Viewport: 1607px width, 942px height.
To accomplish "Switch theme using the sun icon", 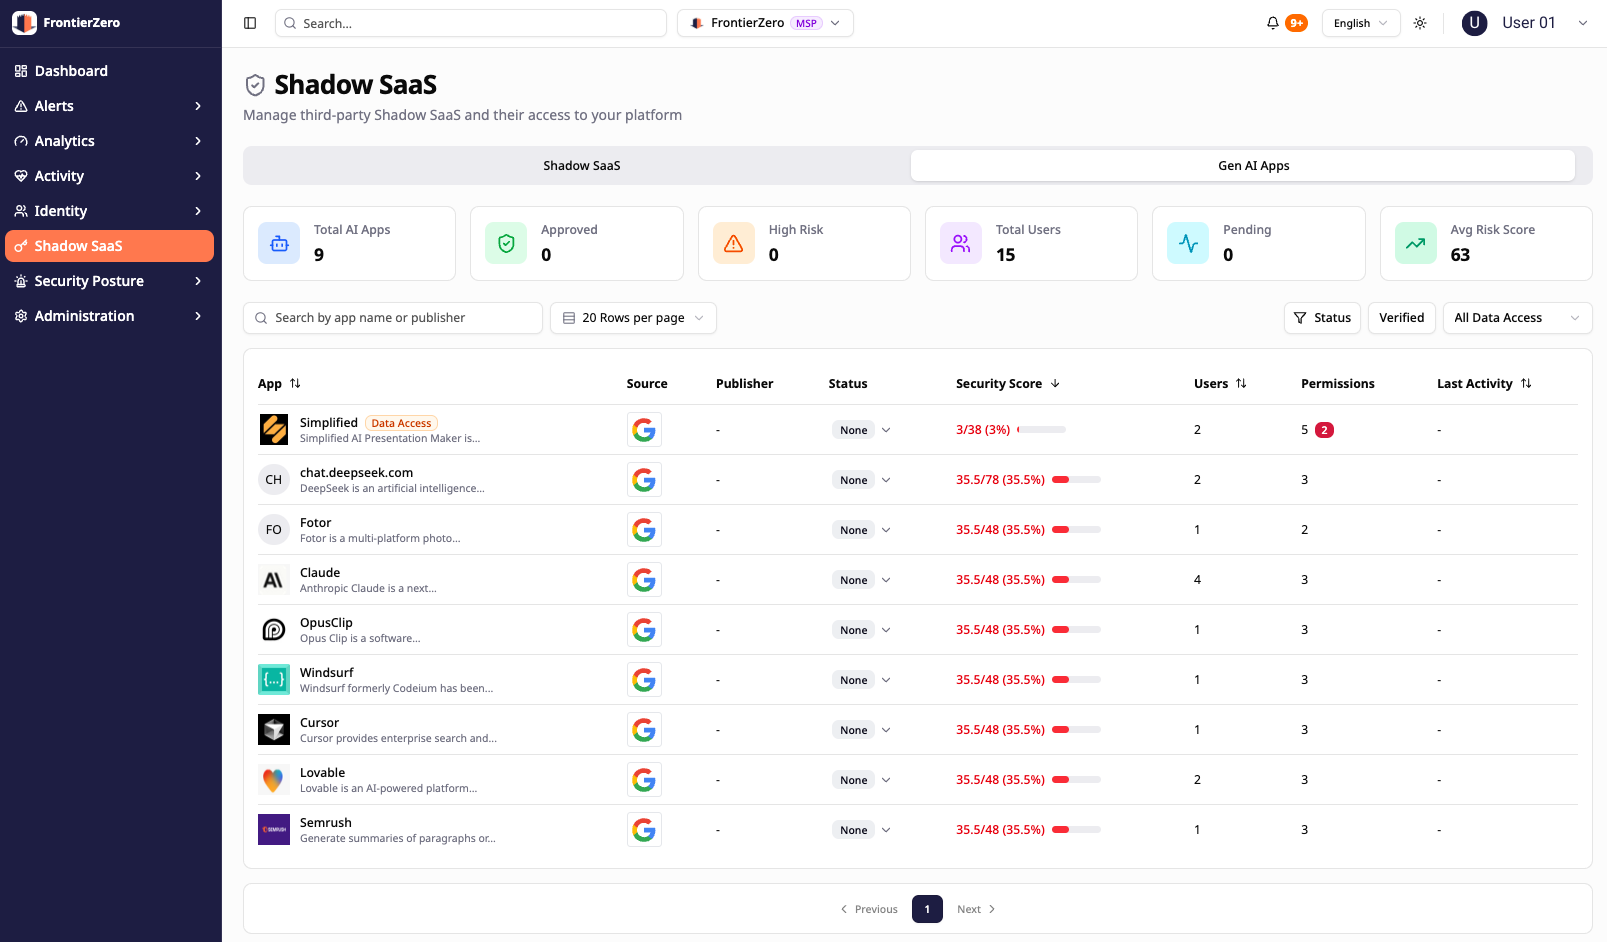I will (1420, 23).
